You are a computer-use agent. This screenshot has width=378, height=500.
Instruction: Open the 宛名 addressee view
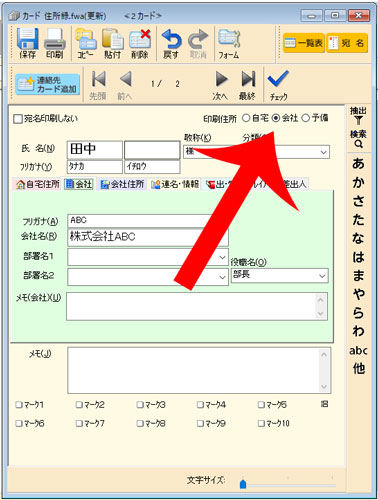click(347, 43)
